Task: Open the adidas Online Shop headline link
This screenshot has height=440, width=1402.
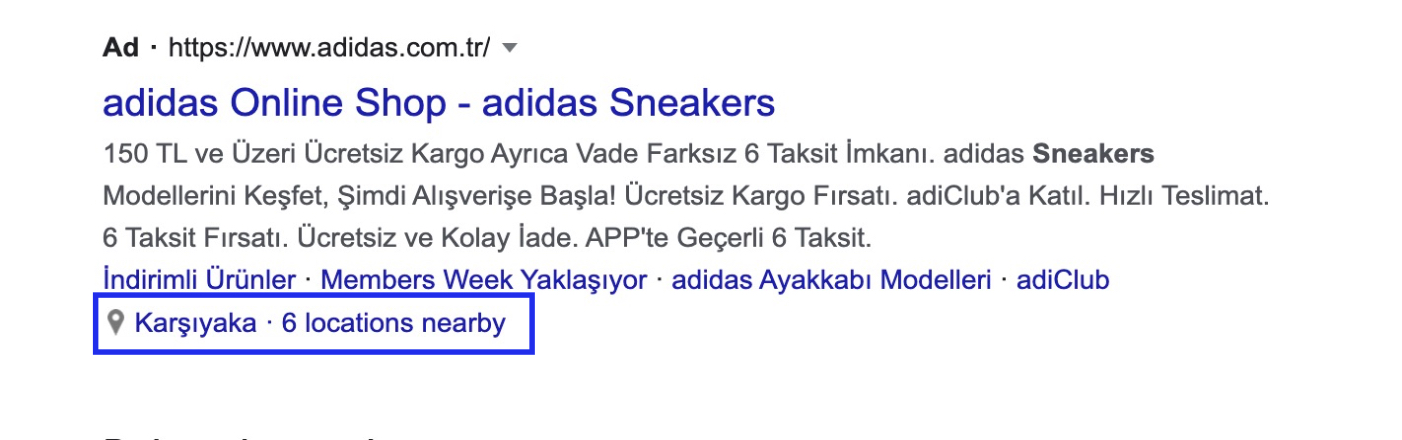Action: (x=439, y=102)
